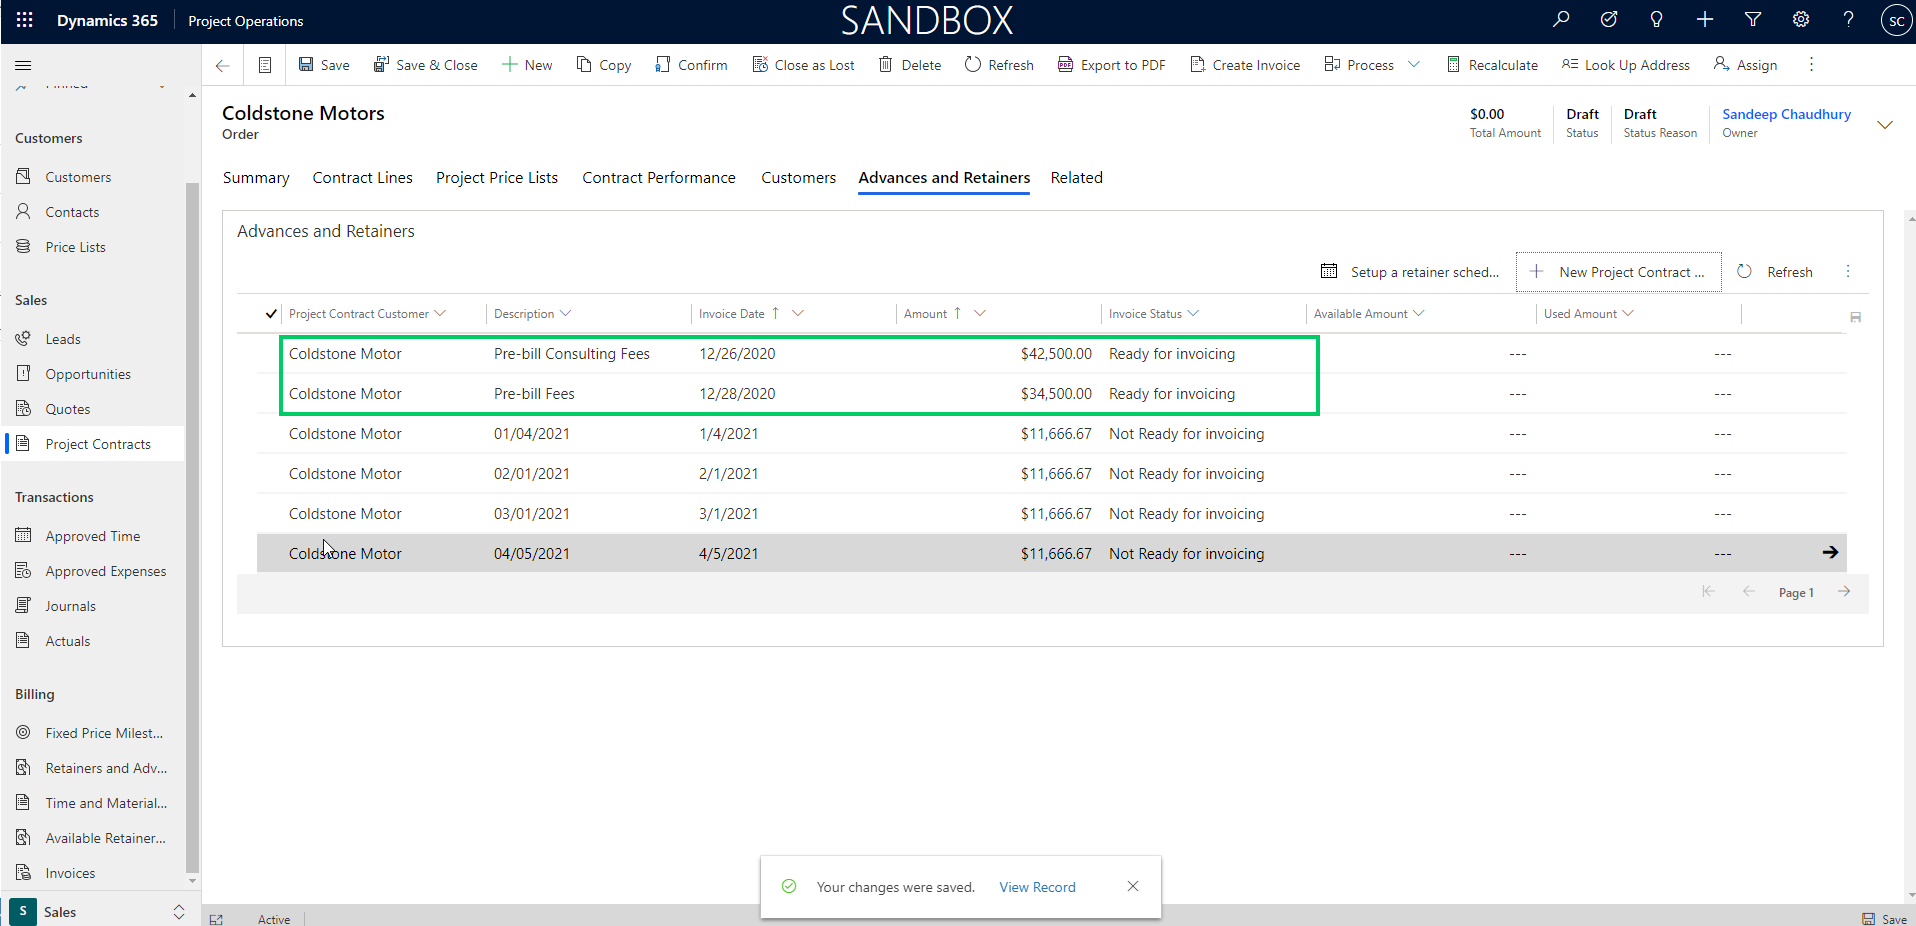Image resolution: width=1916 pixels, height=926 pixels.
Task: Click the Export to PDF toolbar button
Action: pos(1112,65)
